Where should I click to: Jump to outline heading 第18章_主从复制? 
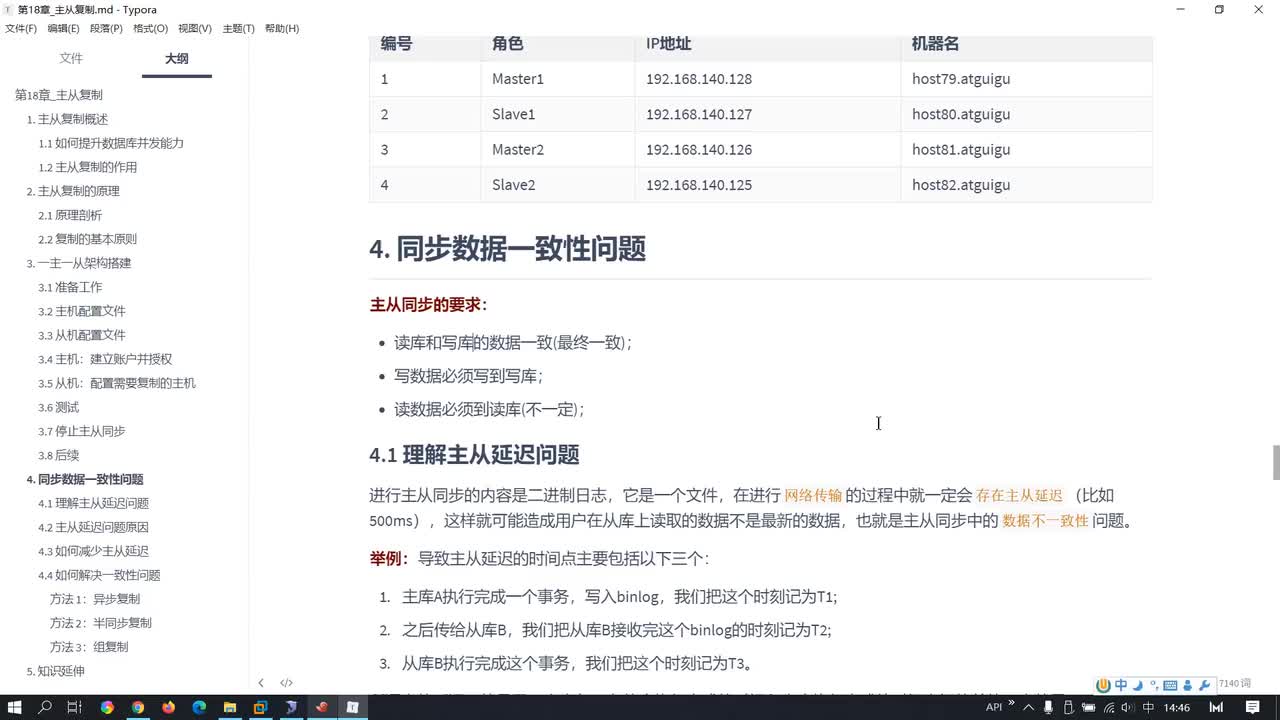[59, 95]
